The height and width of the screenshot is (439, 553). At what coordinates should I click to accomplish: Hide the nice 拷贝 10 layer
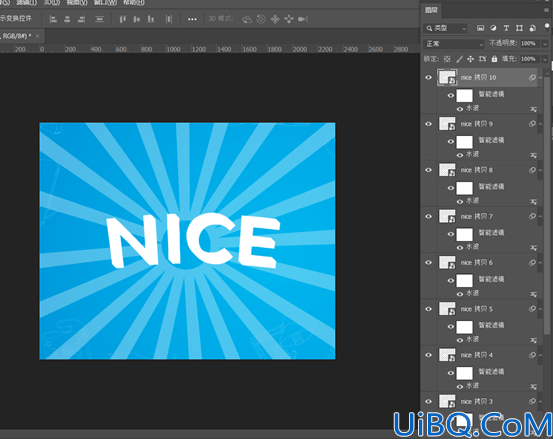[429, 78]
